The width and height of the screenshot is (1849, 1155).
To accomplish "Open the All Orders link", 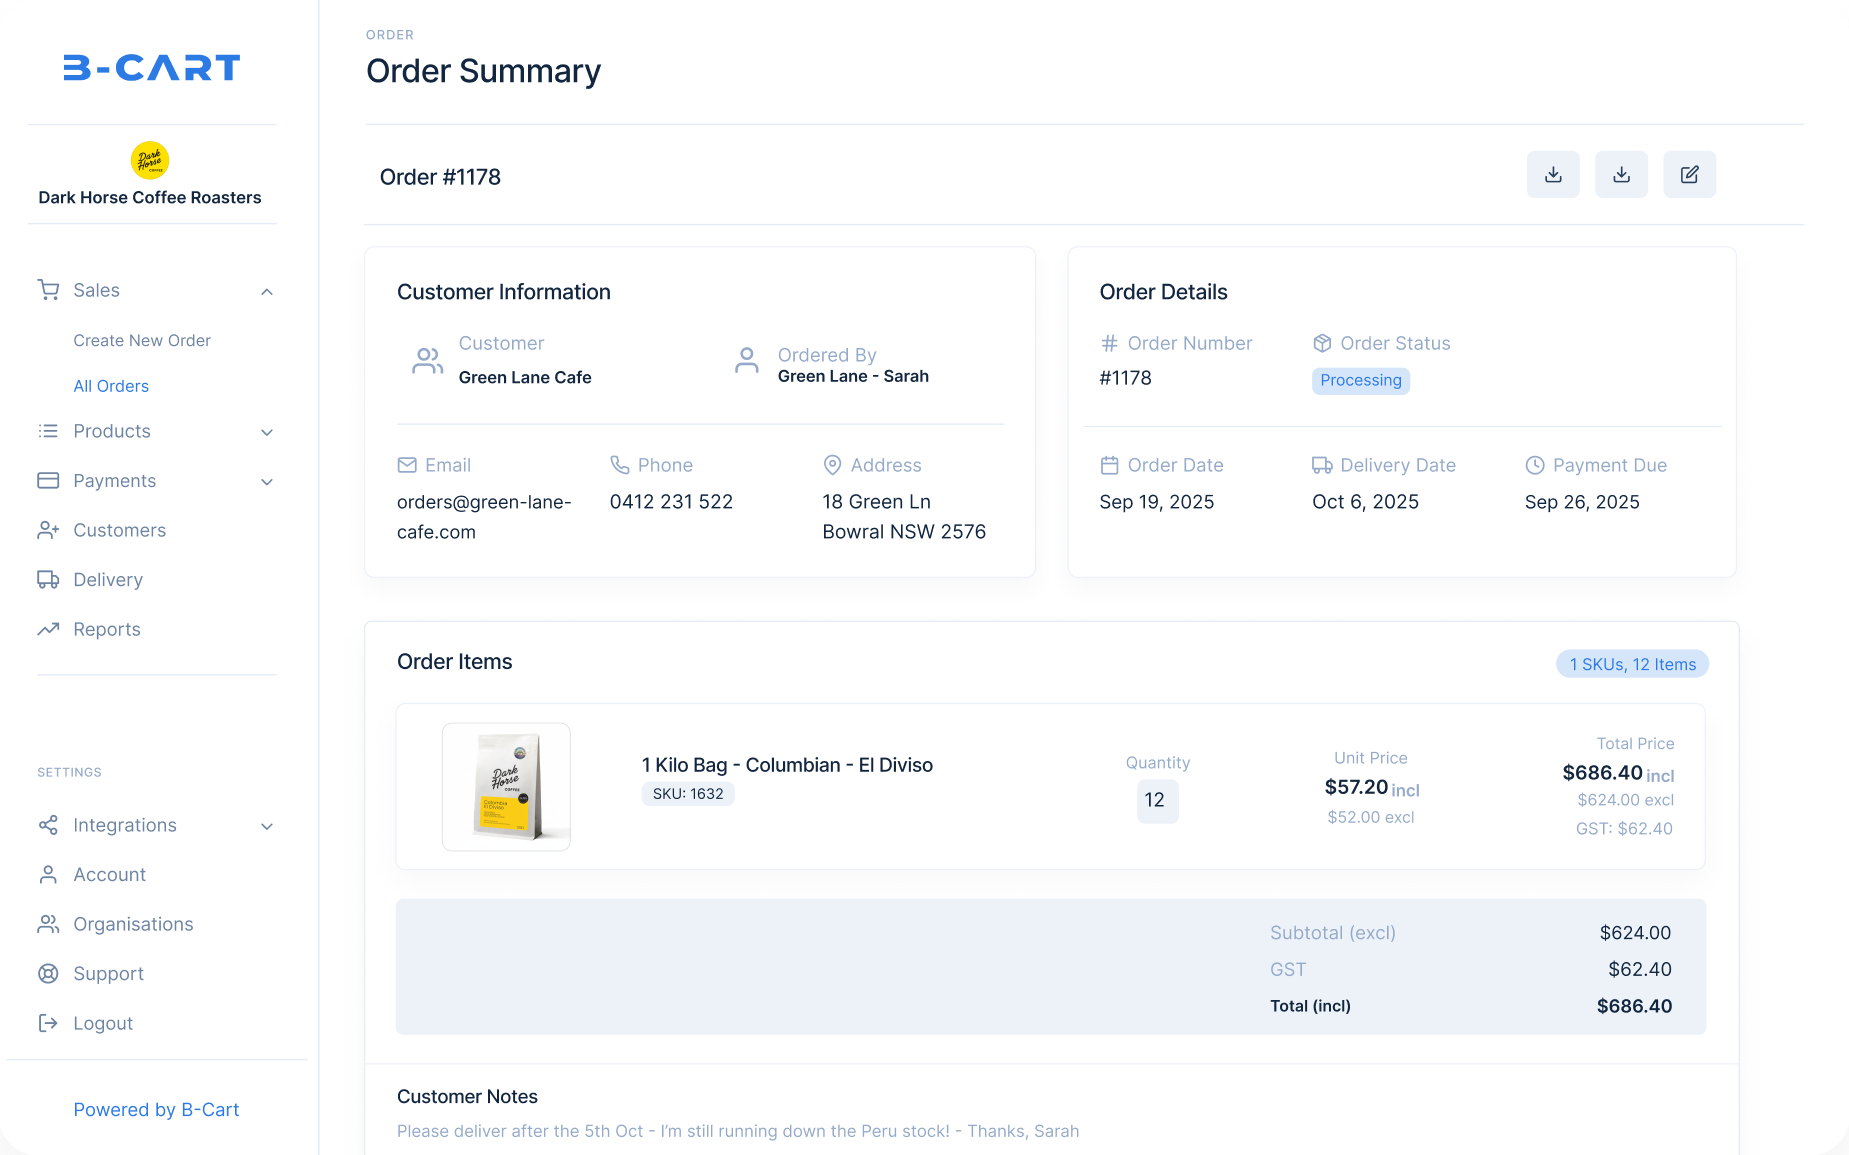I will [111, 386].
